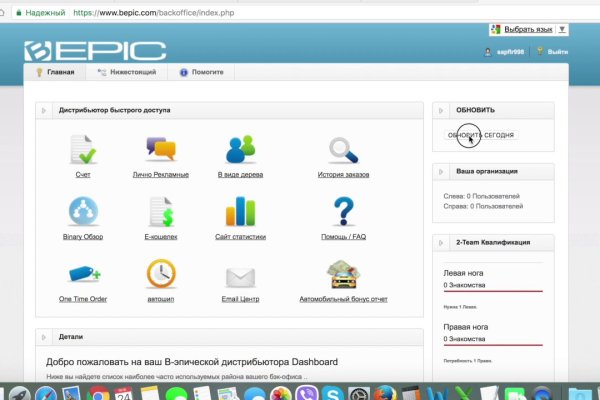Open the Binary Обзор icon

click(x=82, y=212)
